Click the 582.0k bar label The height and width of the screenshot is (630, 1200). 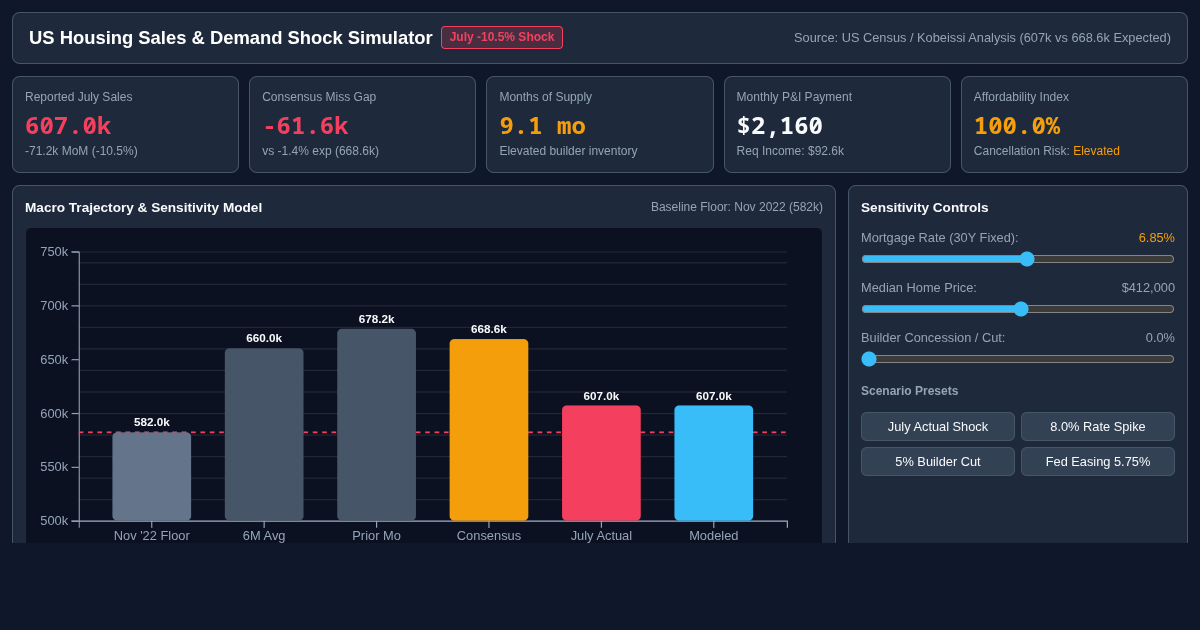coord(152,422)
